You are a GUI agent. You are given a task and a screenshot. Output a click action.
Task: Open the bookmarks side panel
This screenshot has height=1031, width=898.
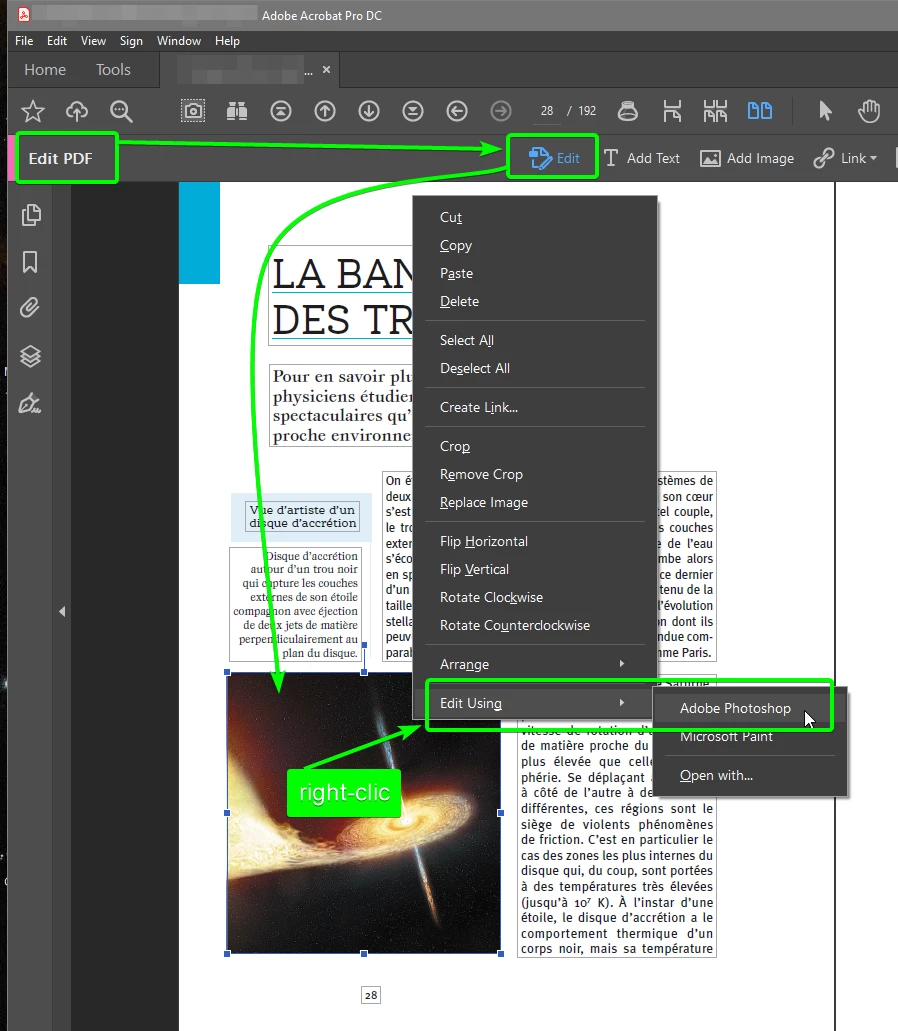[x=30, y=262]
